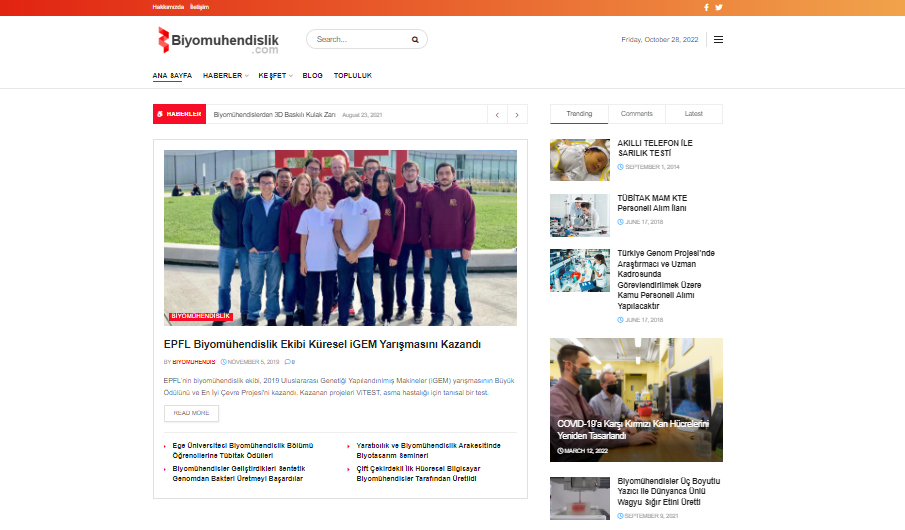This screenshot has height=530, width=905.
Task: Click the READ MORE button
Action: tap(191, 413)
